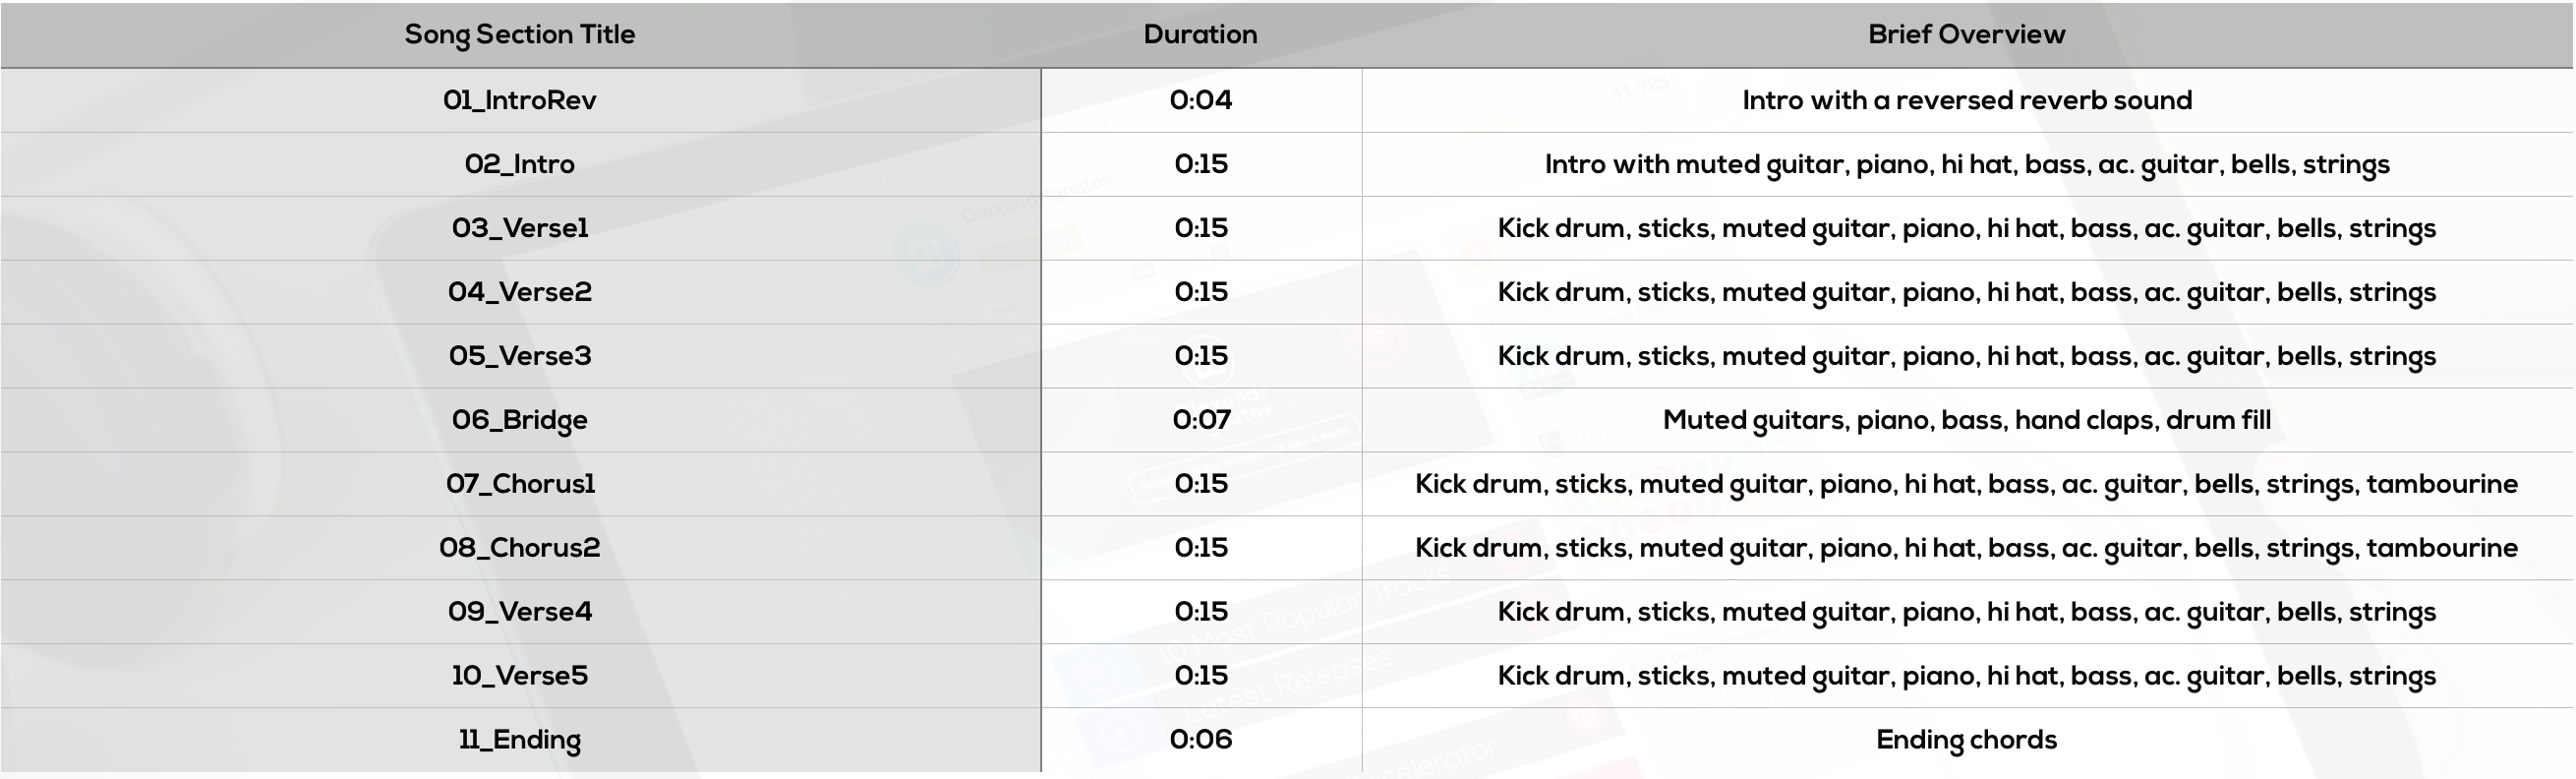2576x779 pixels.
Task: Select the 'Intro with a reversed reverb sound' overview
Action: pyautogui.click(x=1966, y=100)
